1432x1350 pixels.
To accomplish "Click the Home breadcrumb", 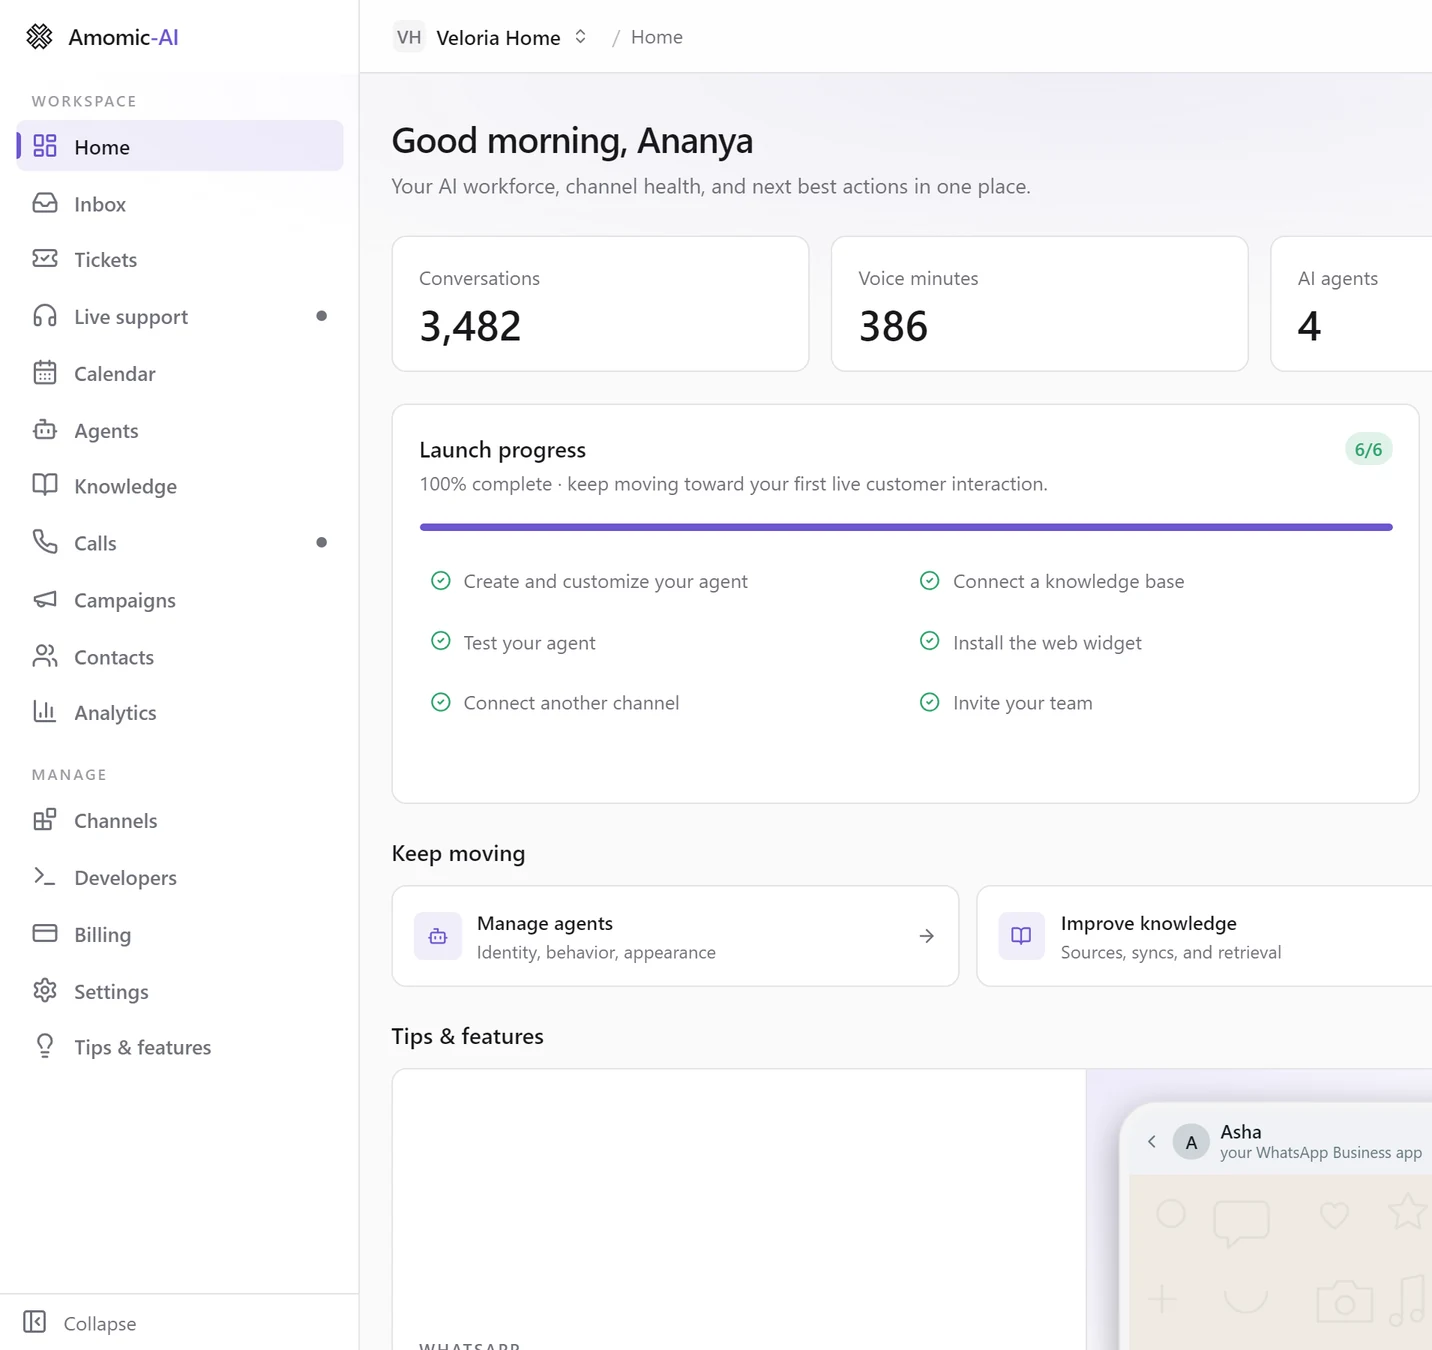I will [x=657, y=37].
